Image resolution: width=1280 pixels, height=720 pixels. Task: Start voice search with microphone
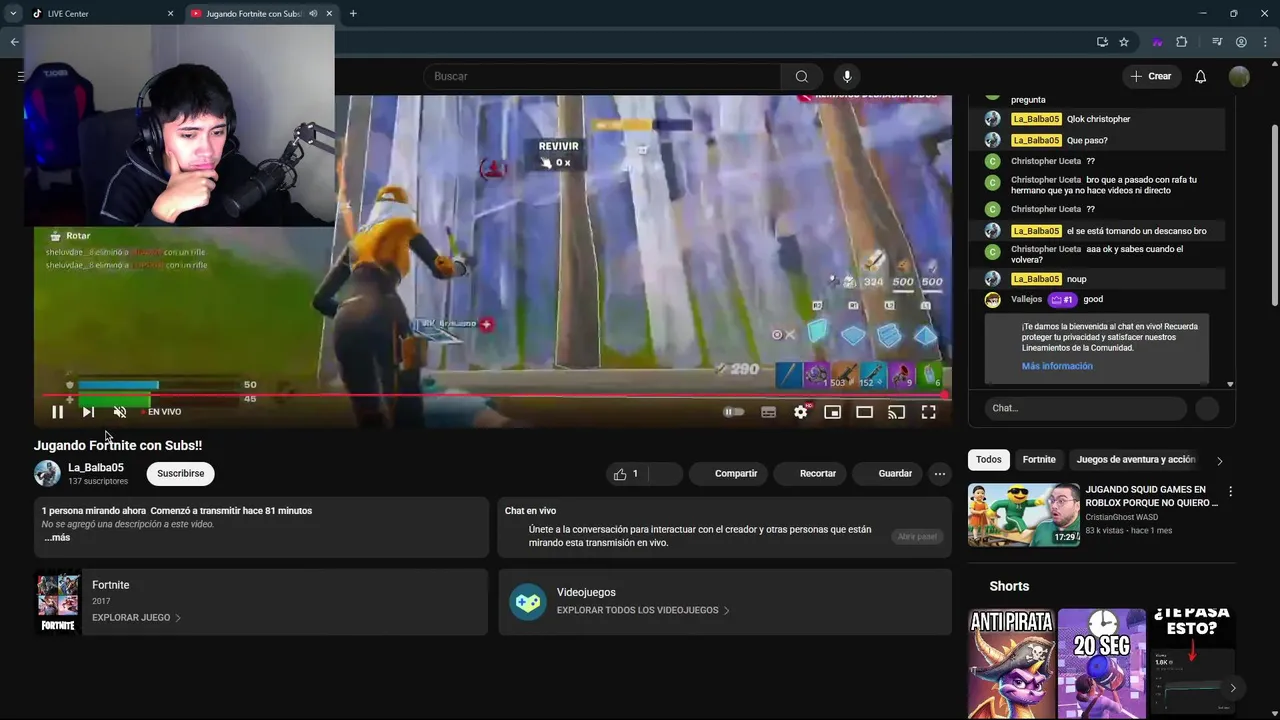(x=847, y=76)
